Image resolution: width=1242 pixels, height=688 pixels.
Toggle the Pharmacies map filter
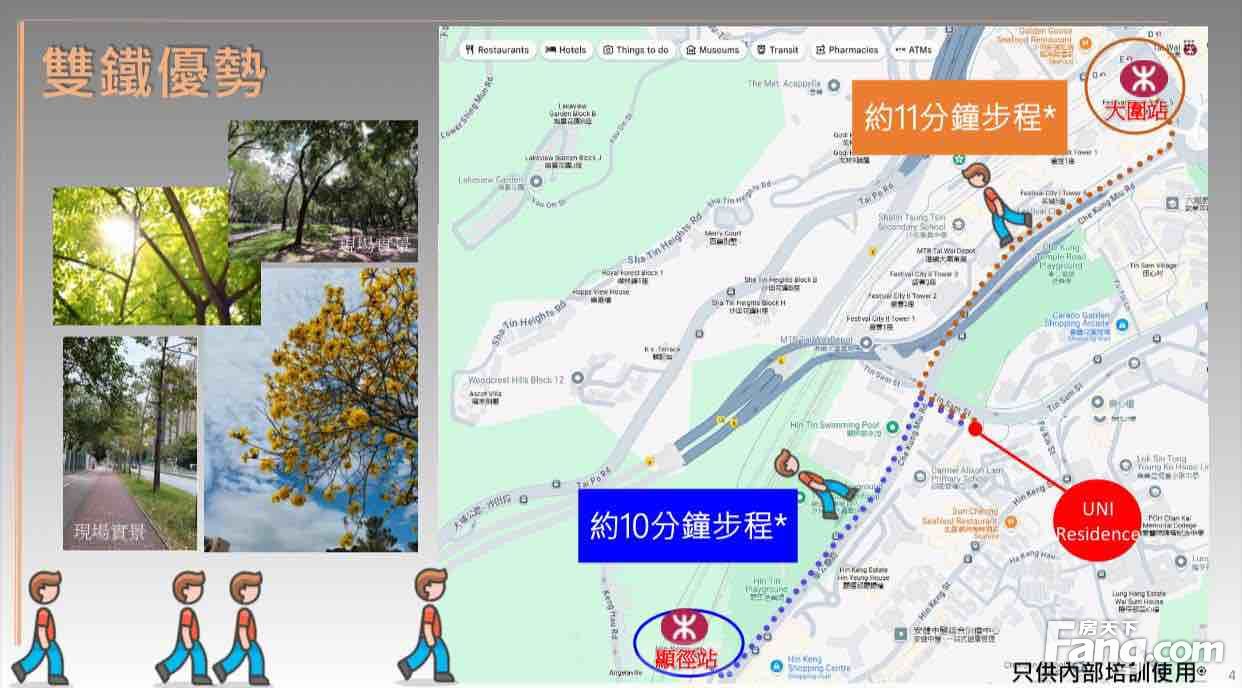point(846,50)
